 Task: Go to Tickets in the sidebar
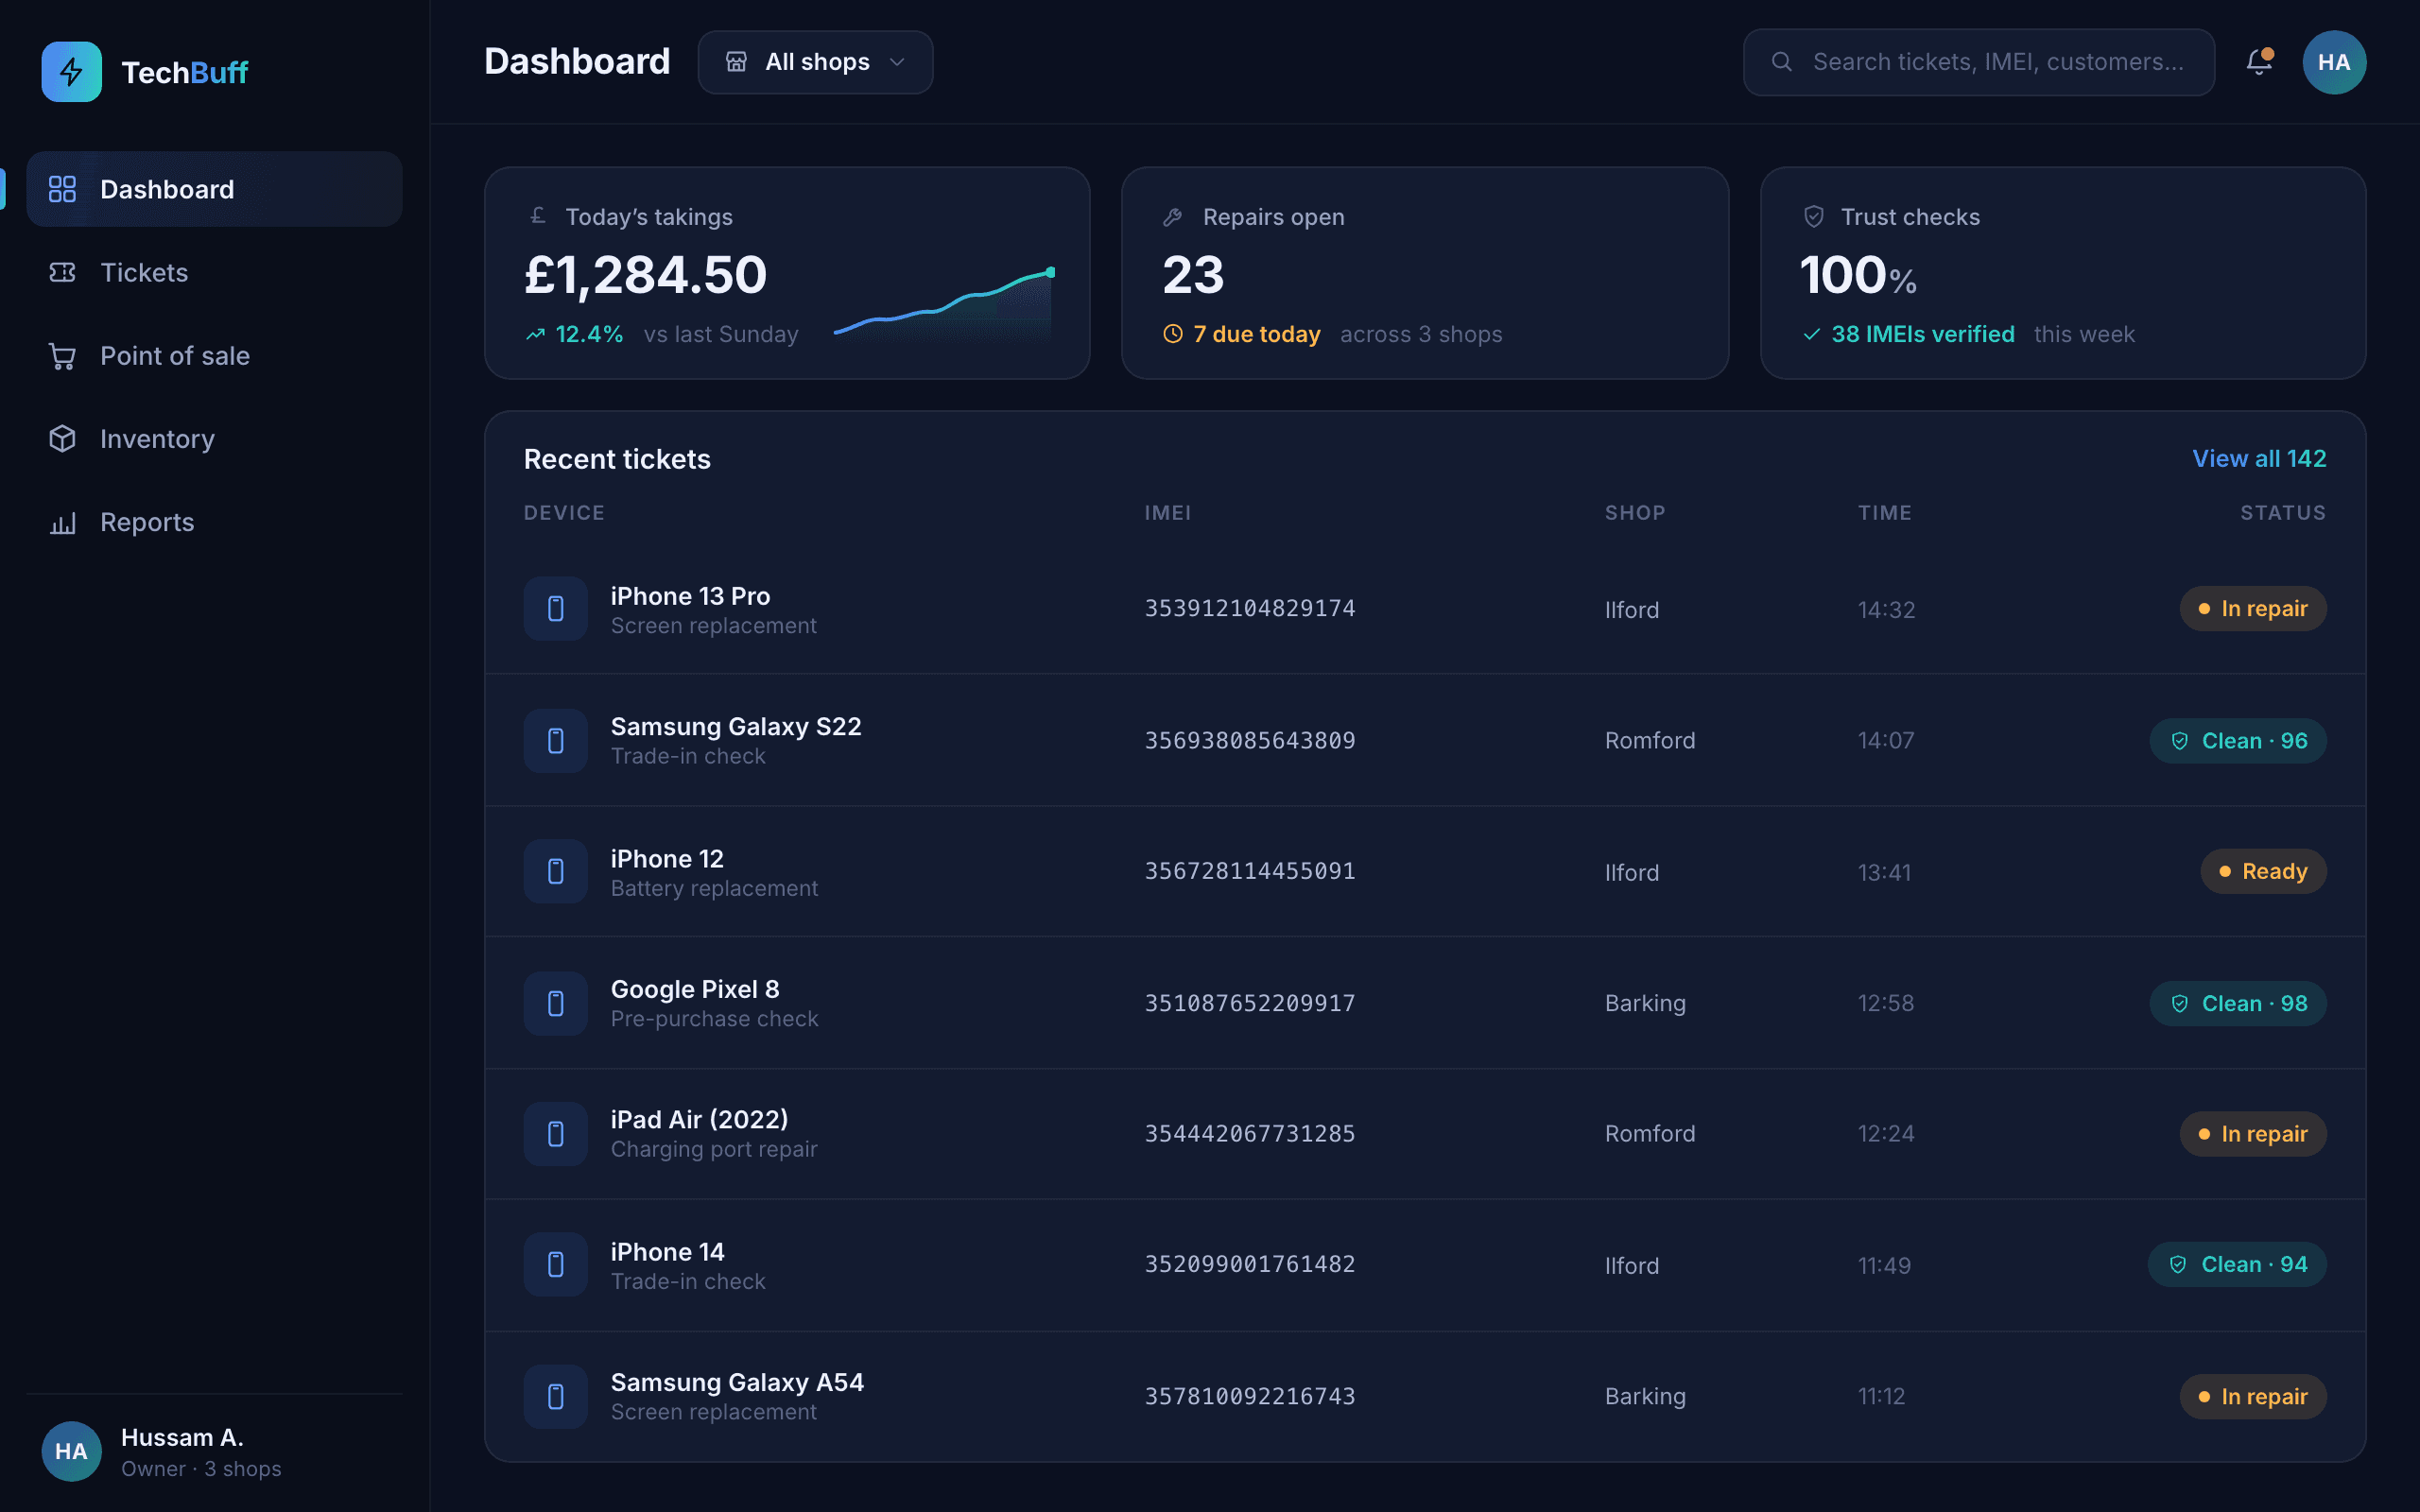[214, 272]
